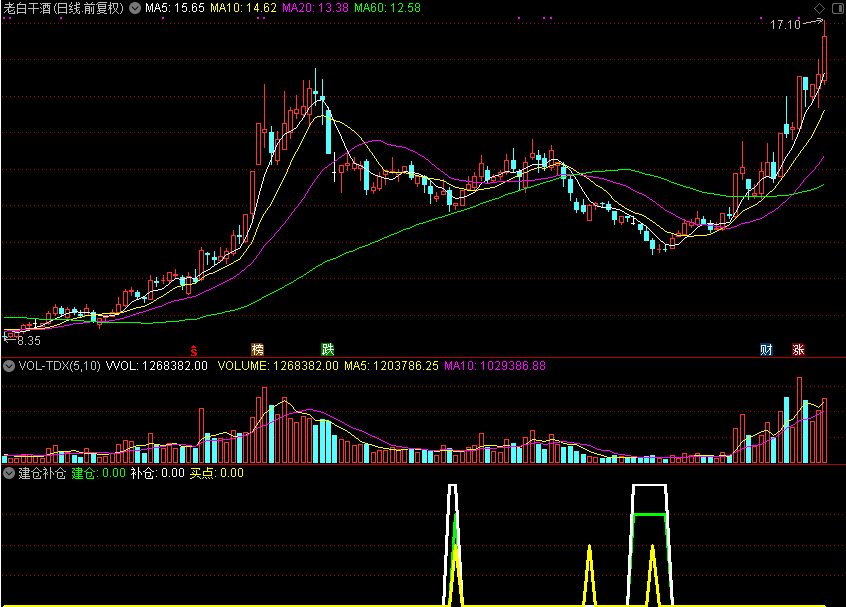Click the 建仓补仓 indicator name

tap(42, 473)
